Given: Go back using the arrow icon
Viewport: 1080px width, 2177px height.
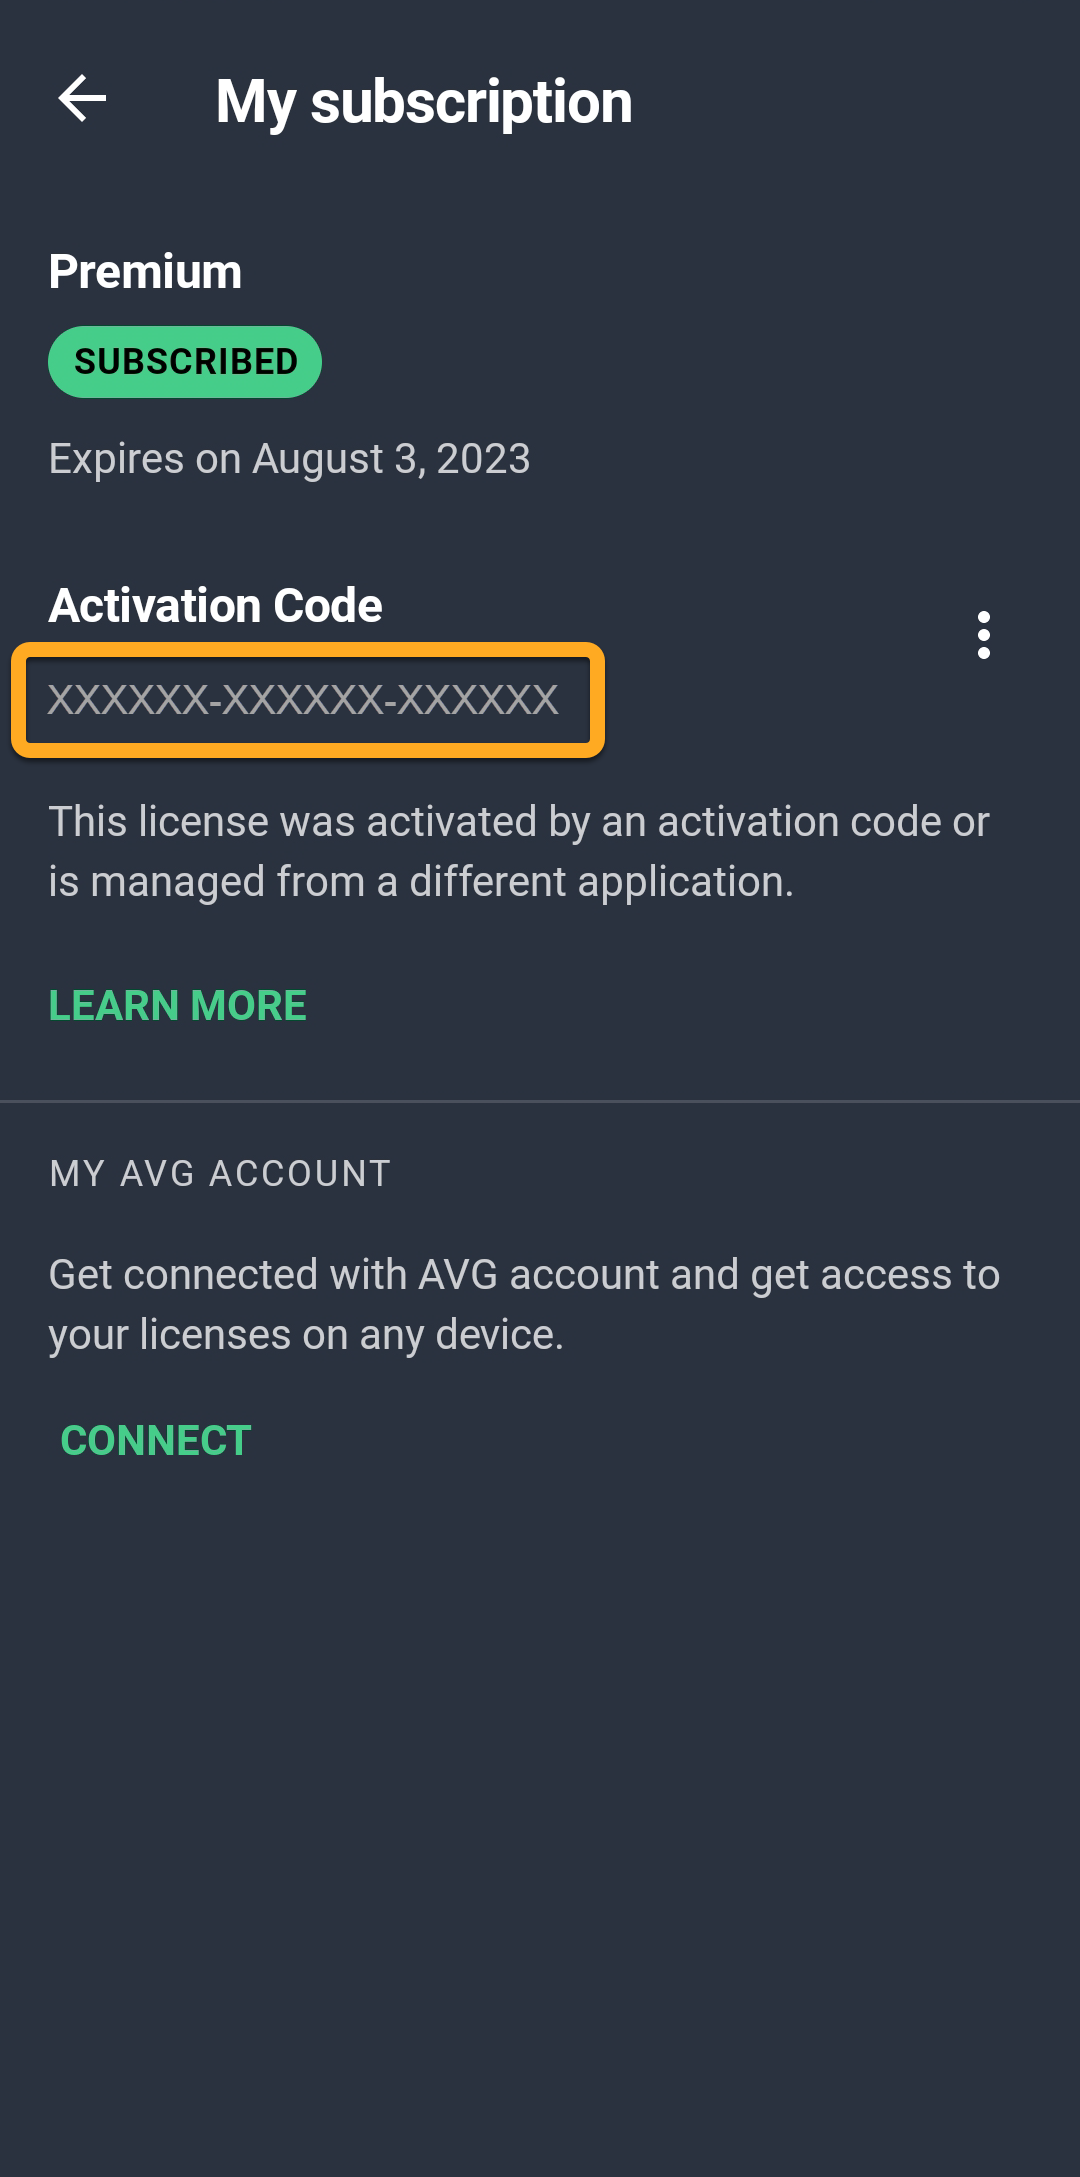Looking at the screenshot, I should (x=82, y=99).
